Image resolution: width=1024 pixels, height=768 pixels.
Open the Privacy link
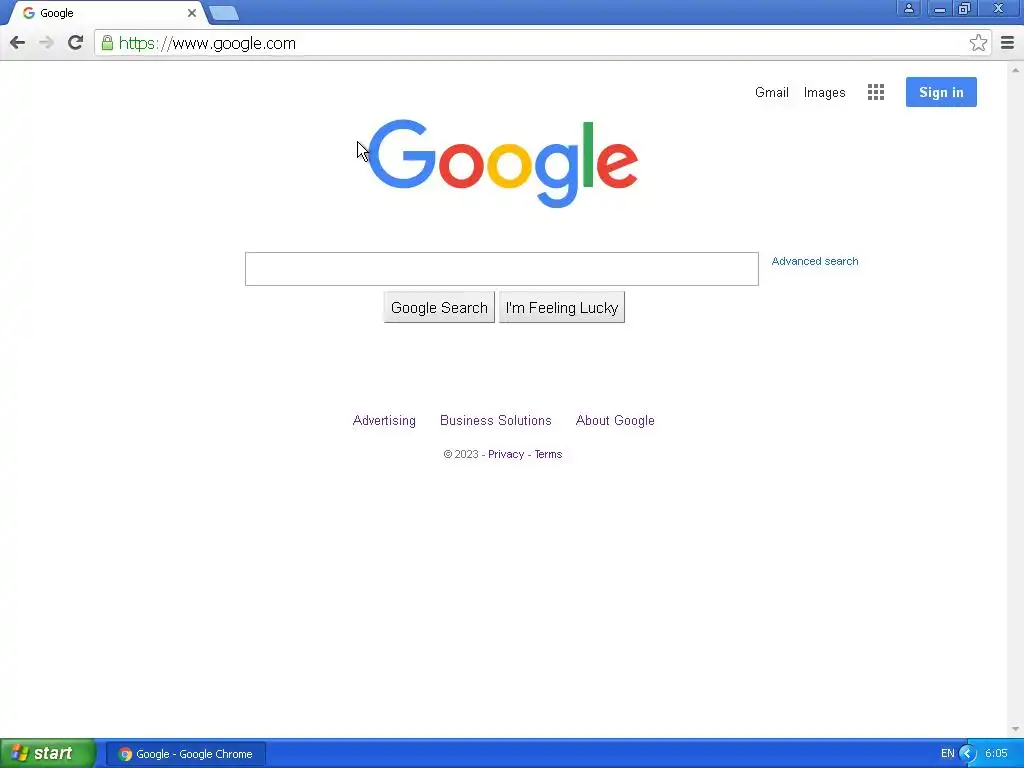pyautogui.click(x=506, y=455)
